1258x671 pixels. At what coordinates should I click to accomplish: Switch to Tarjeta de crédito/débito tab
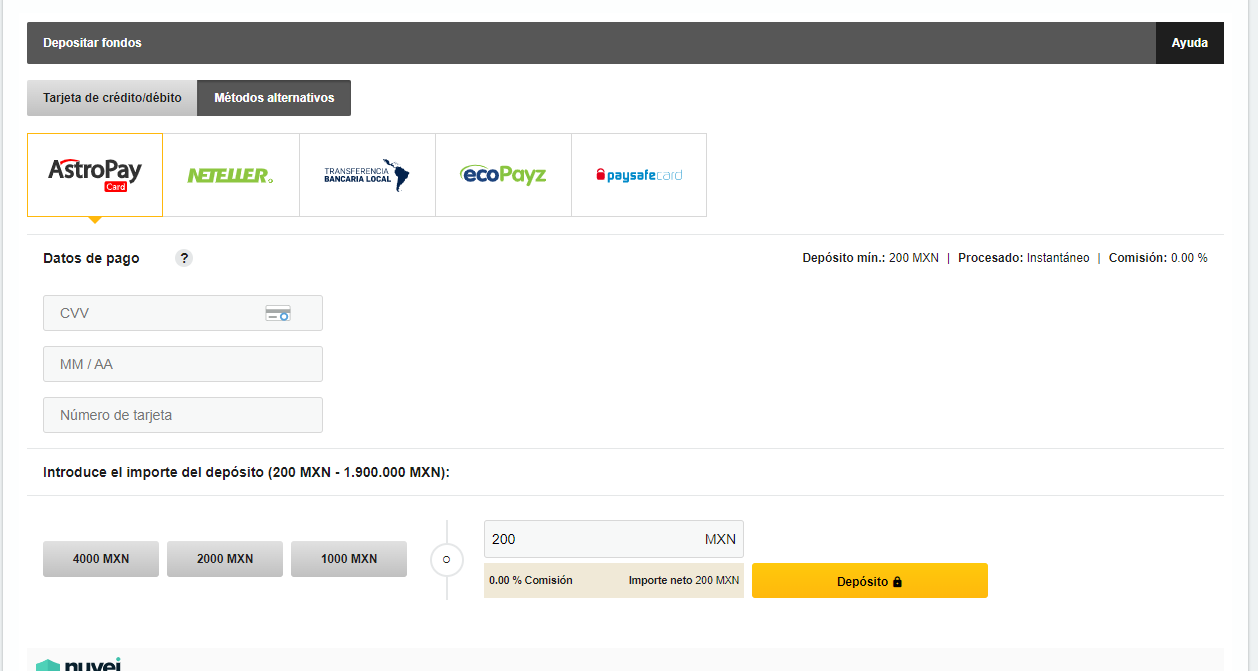112,98
